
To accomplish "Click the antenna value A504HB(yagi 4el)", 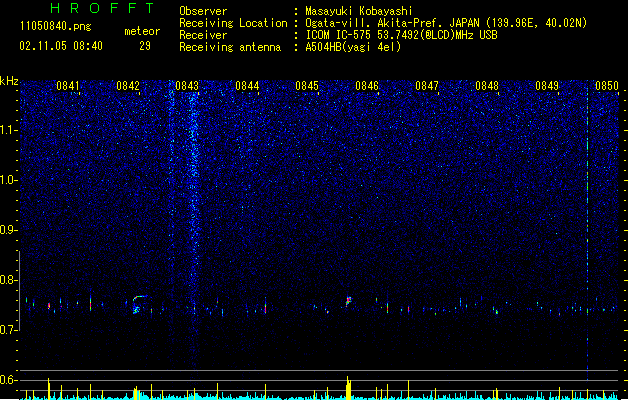I will coord(353,47).
